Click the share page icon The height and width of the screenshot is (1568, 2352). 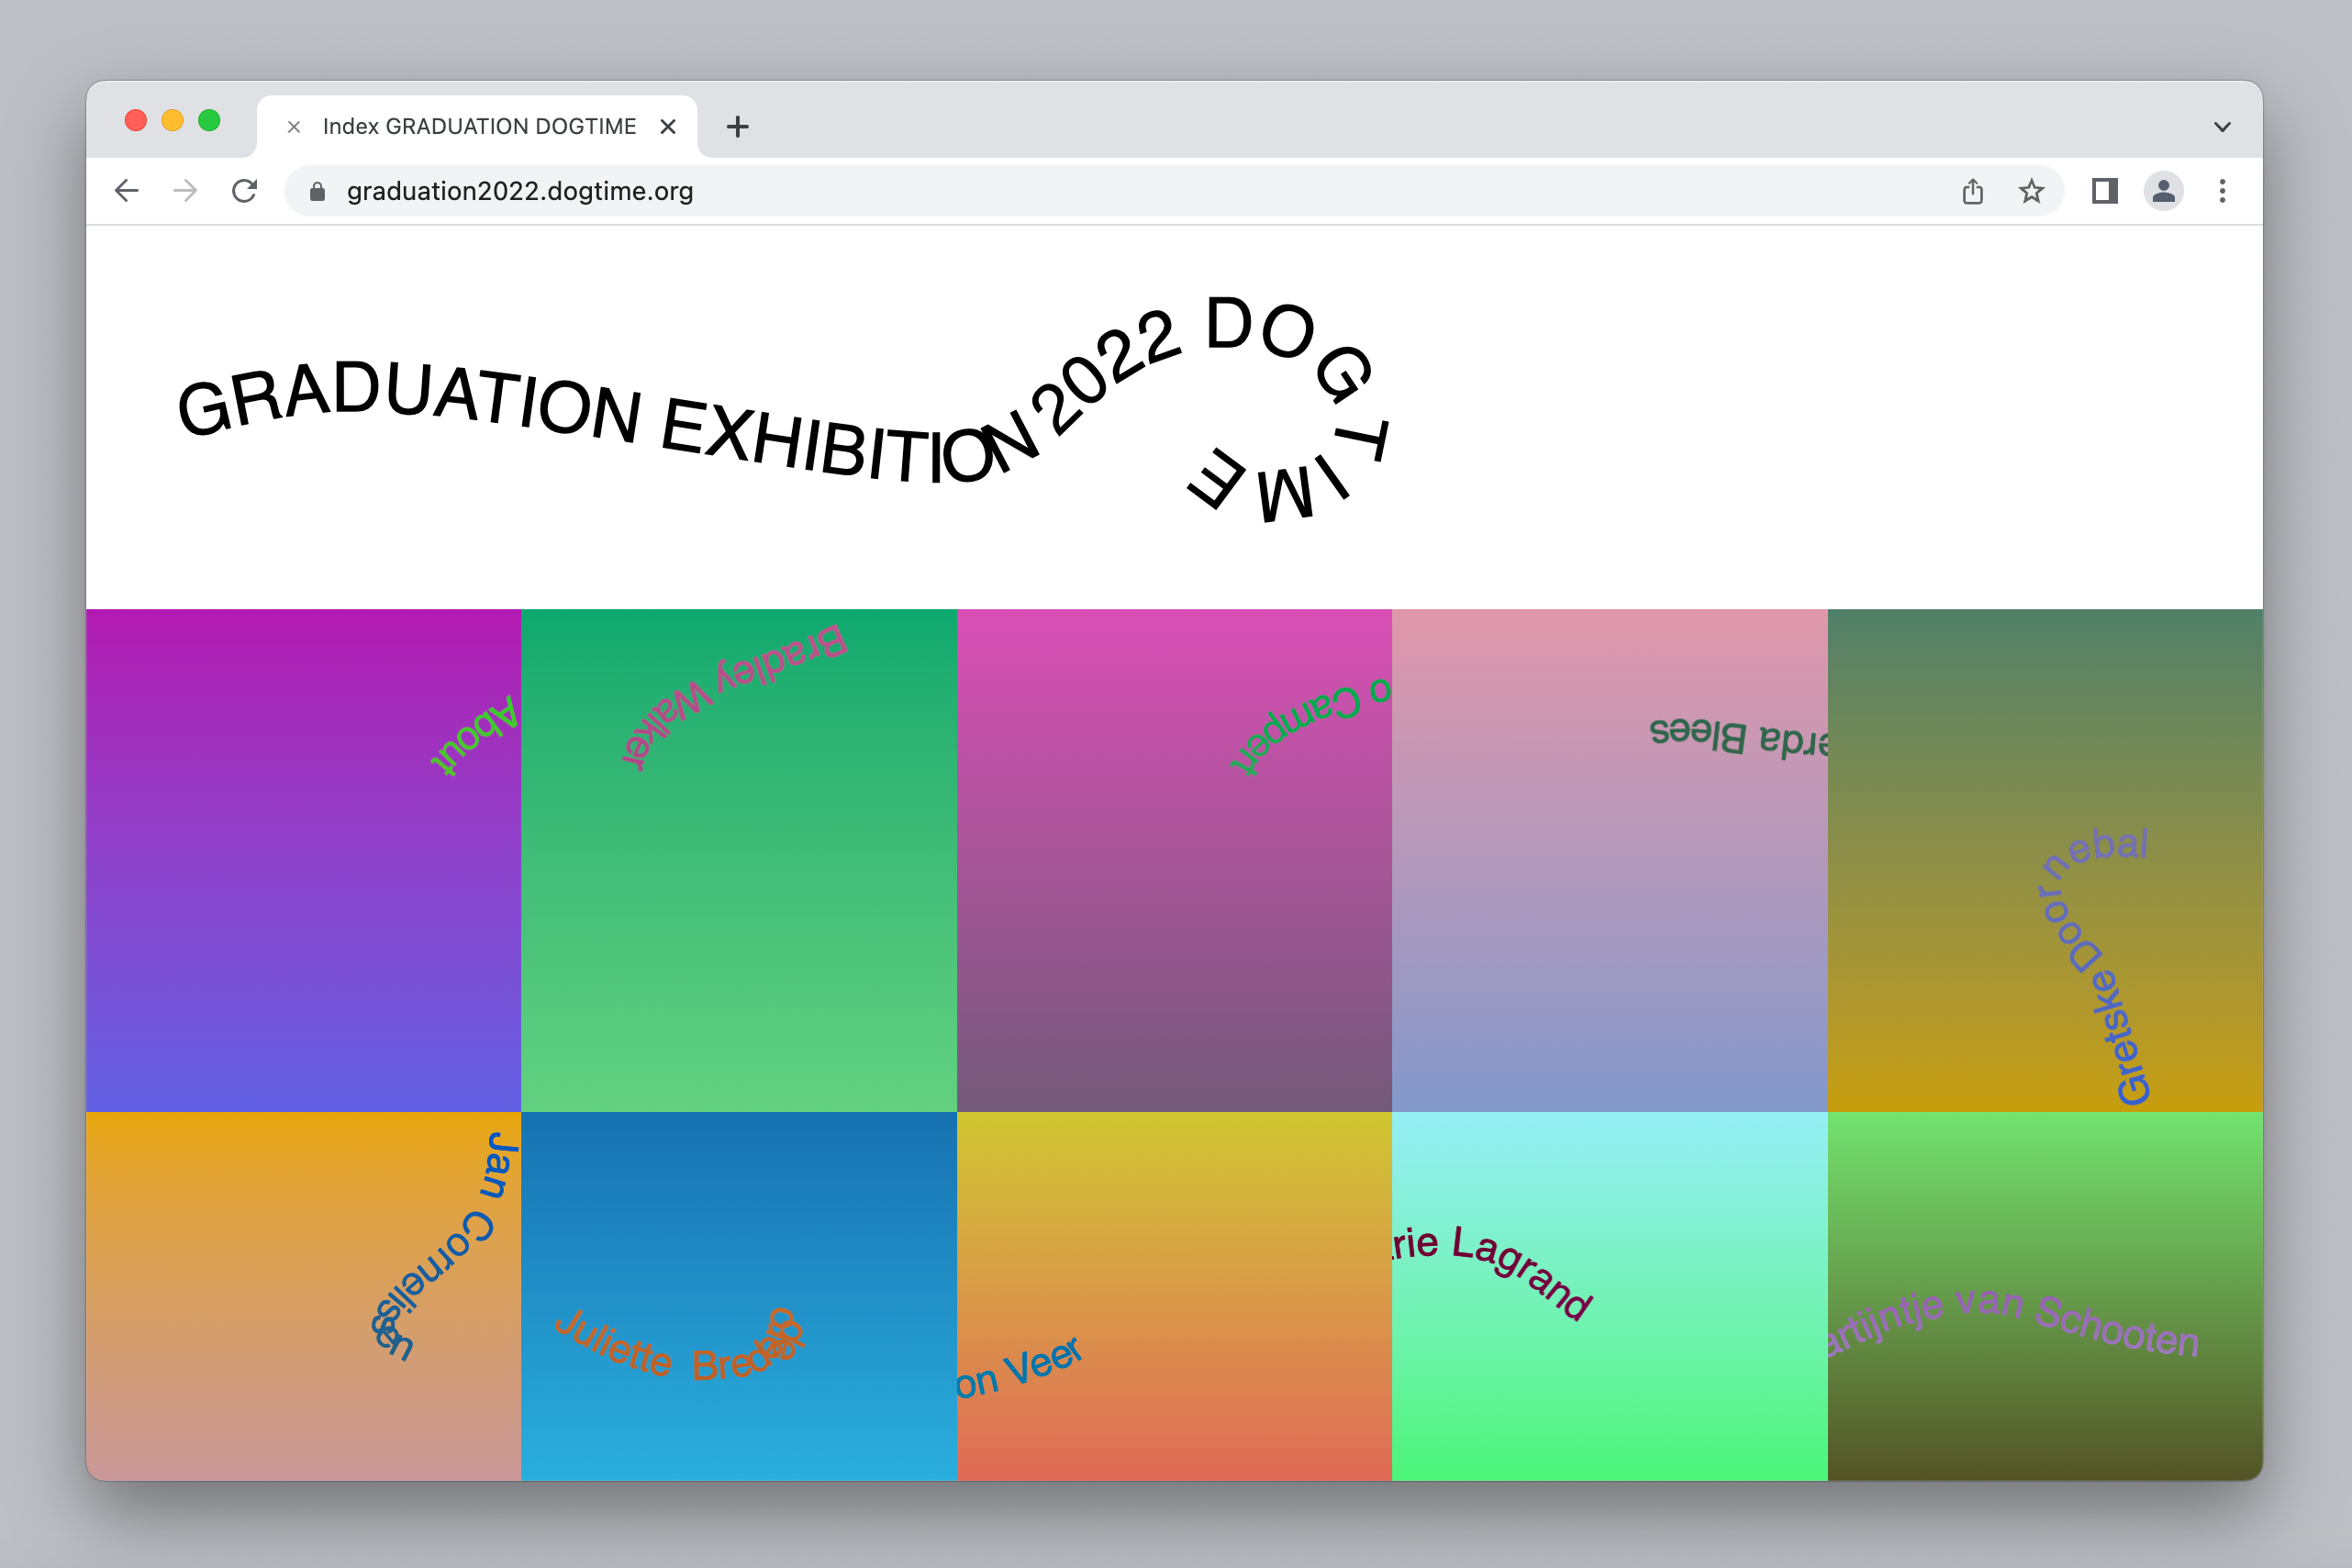[x=1972, y=191]
